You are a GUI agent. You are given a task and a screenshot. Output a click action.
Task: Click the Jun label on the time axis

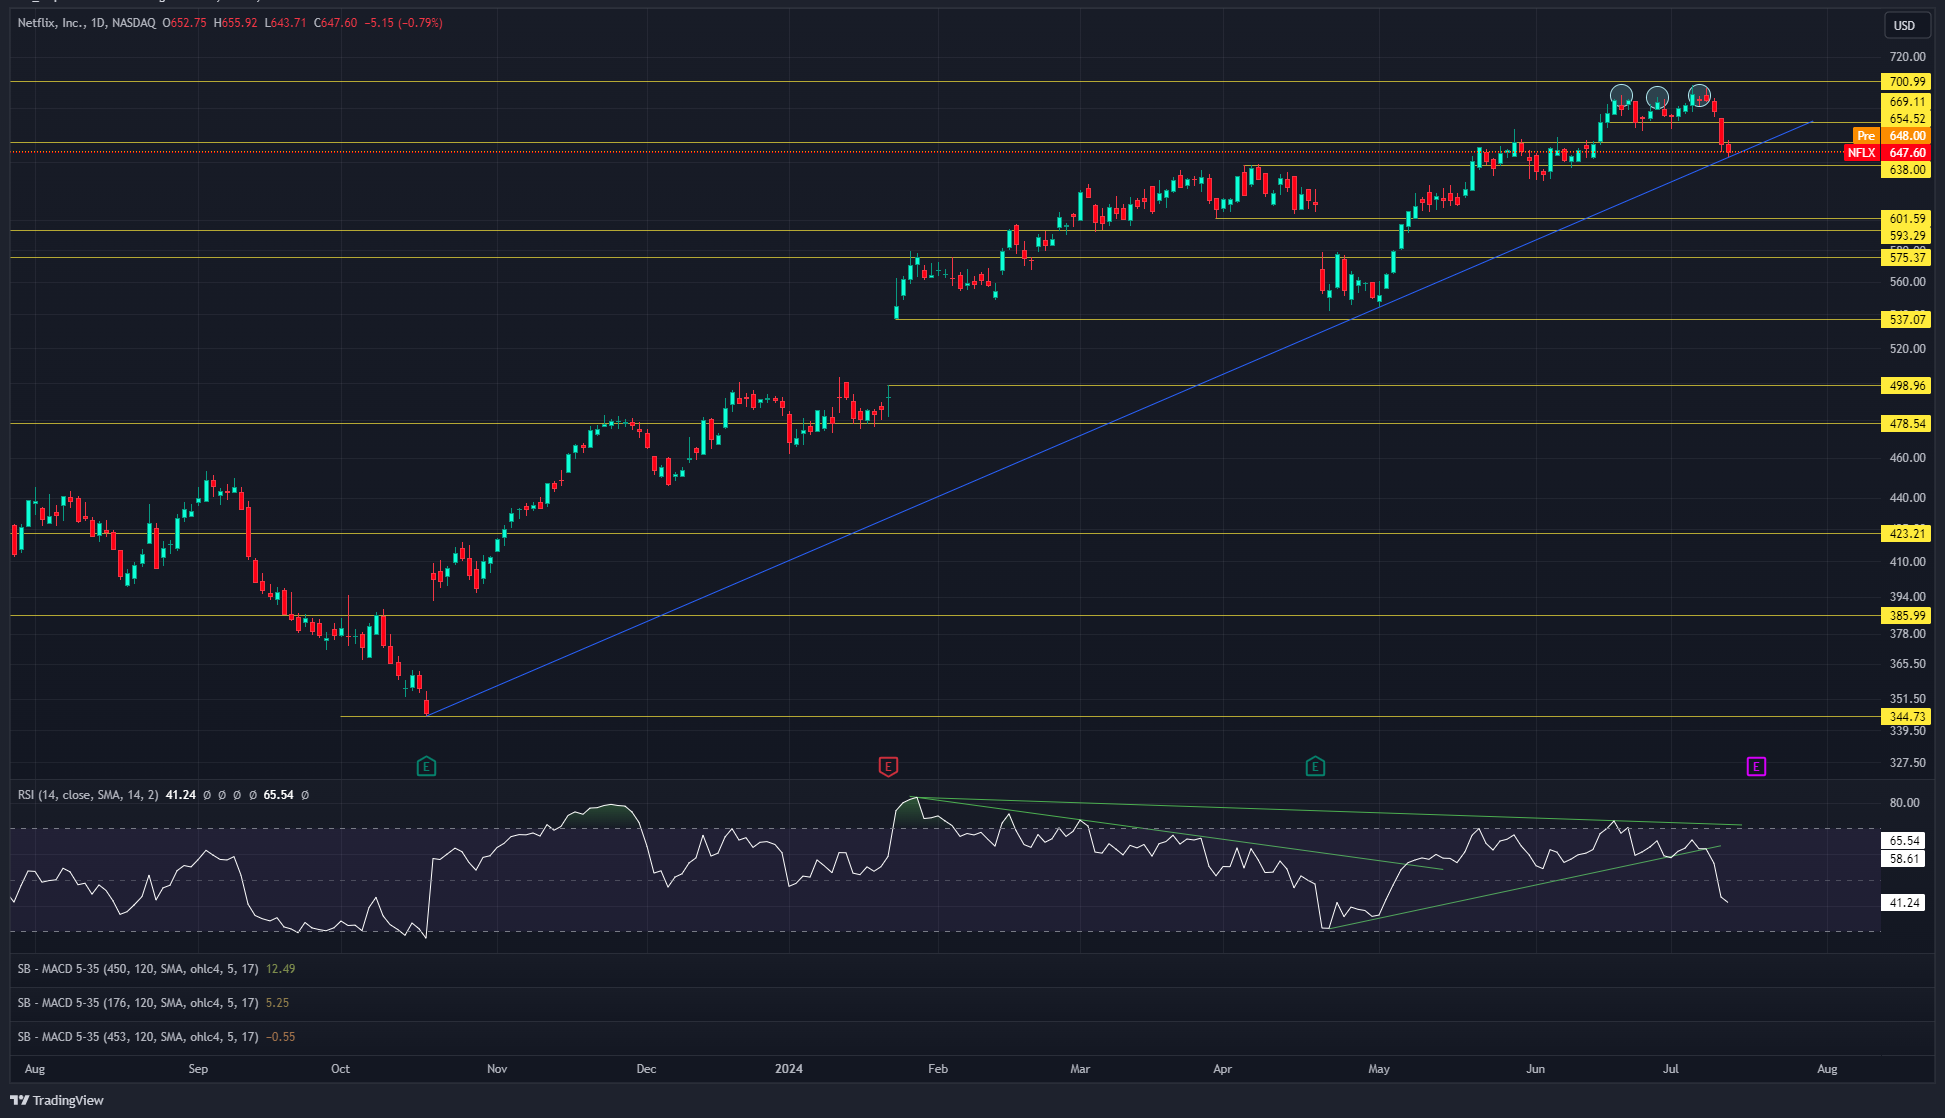click(x=1536, y=1069)
